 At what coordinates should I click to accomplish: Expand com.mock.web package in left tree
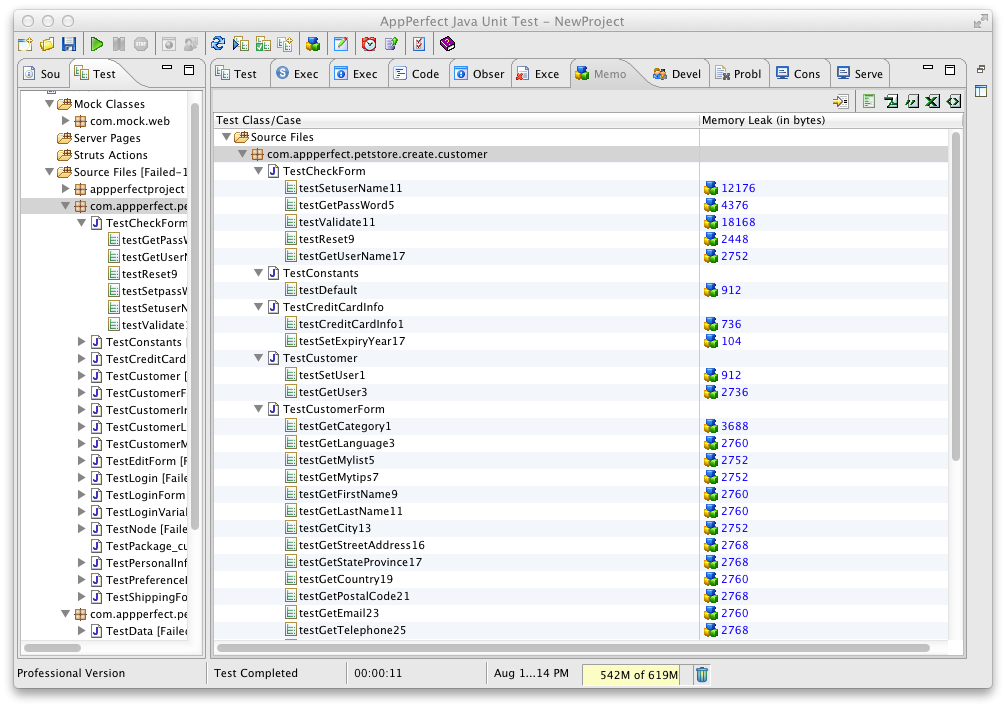[65, 120]
